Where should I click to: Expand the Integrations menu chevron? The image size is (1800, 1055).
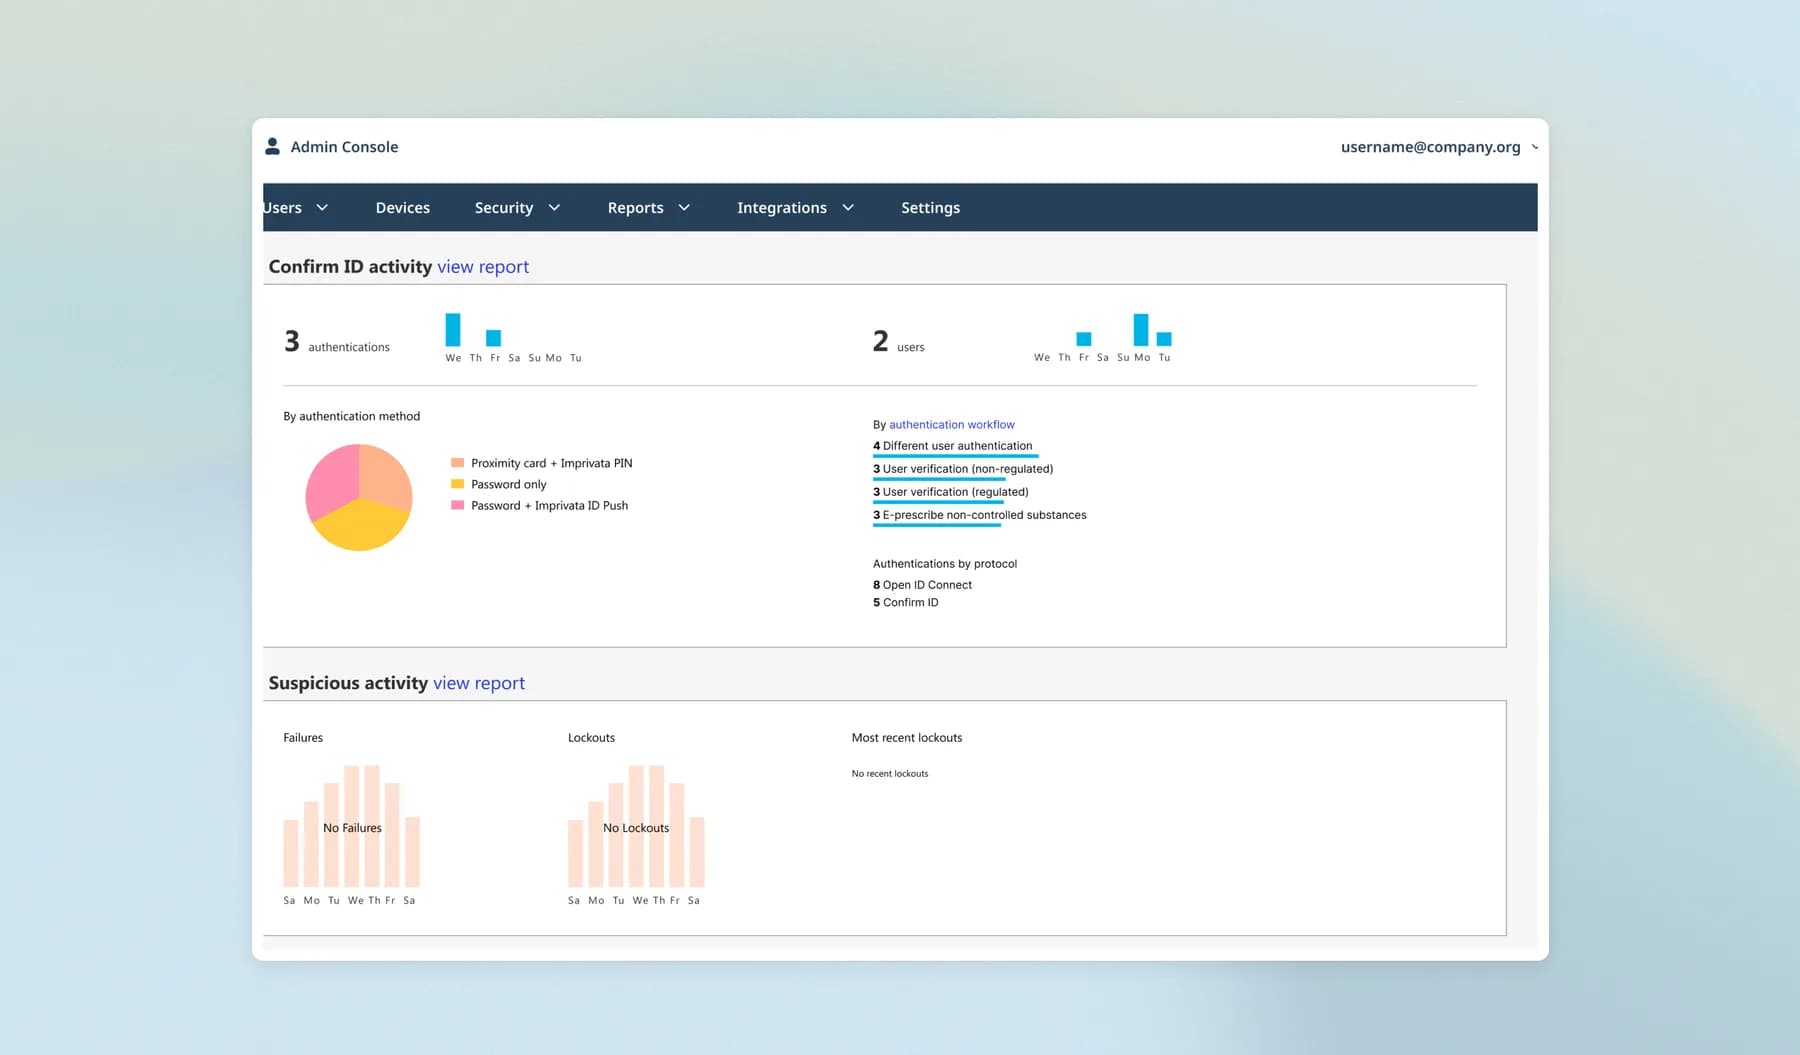[848, 207]
